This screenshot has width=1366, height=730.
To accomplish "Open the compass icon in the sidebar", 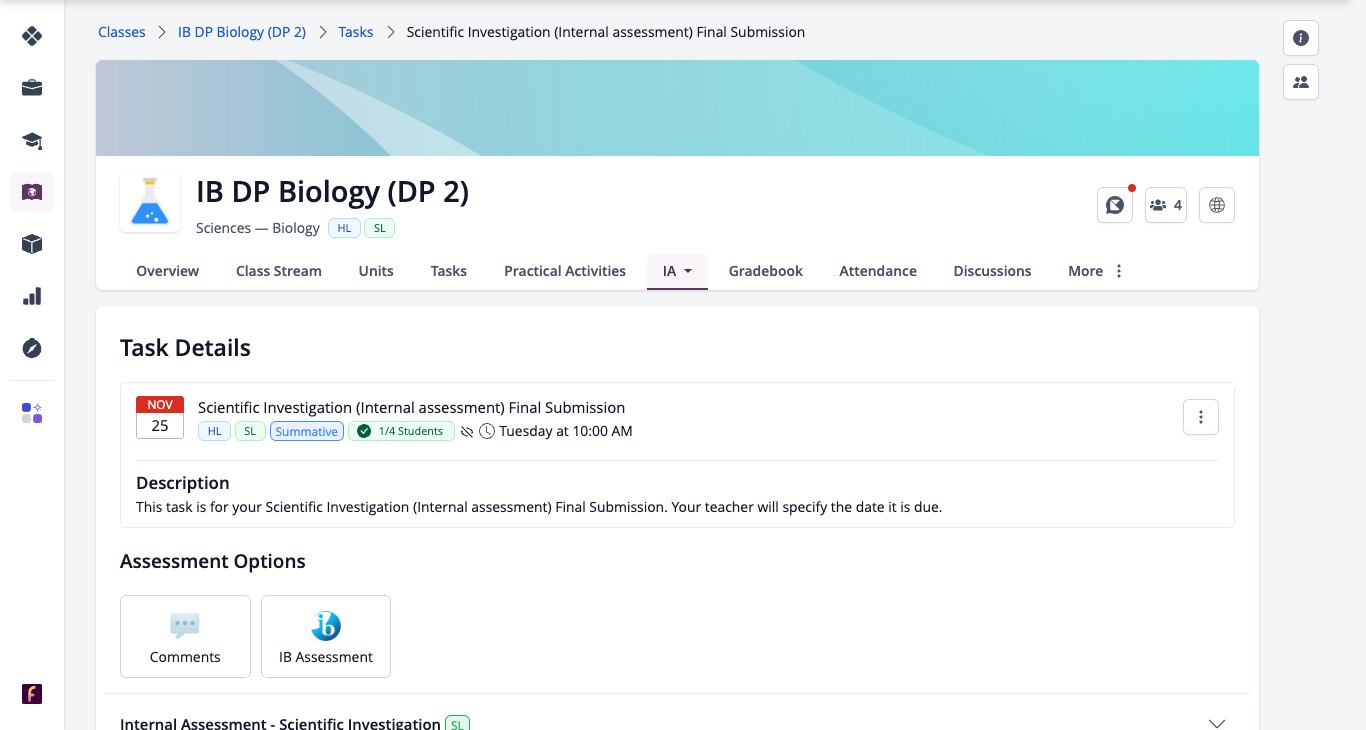I will point(32,348).
